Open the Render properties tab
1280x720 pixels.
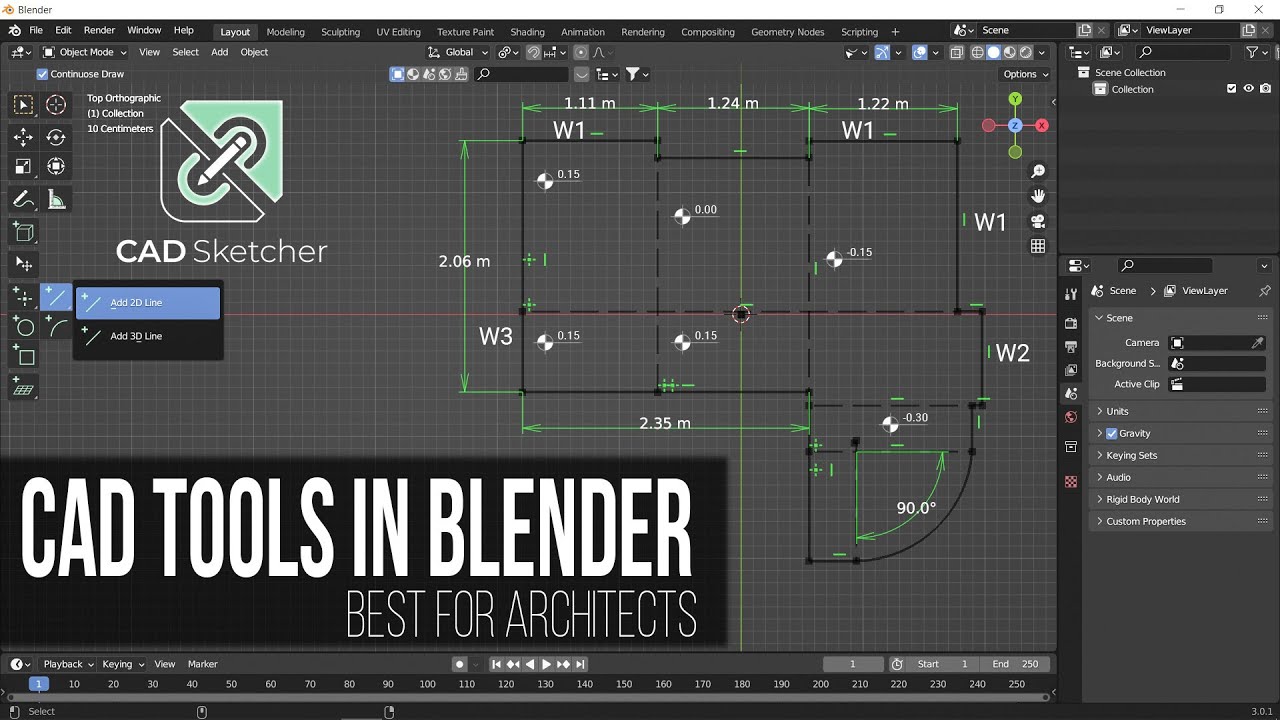pyautogui.click(x=1071, y=323)
